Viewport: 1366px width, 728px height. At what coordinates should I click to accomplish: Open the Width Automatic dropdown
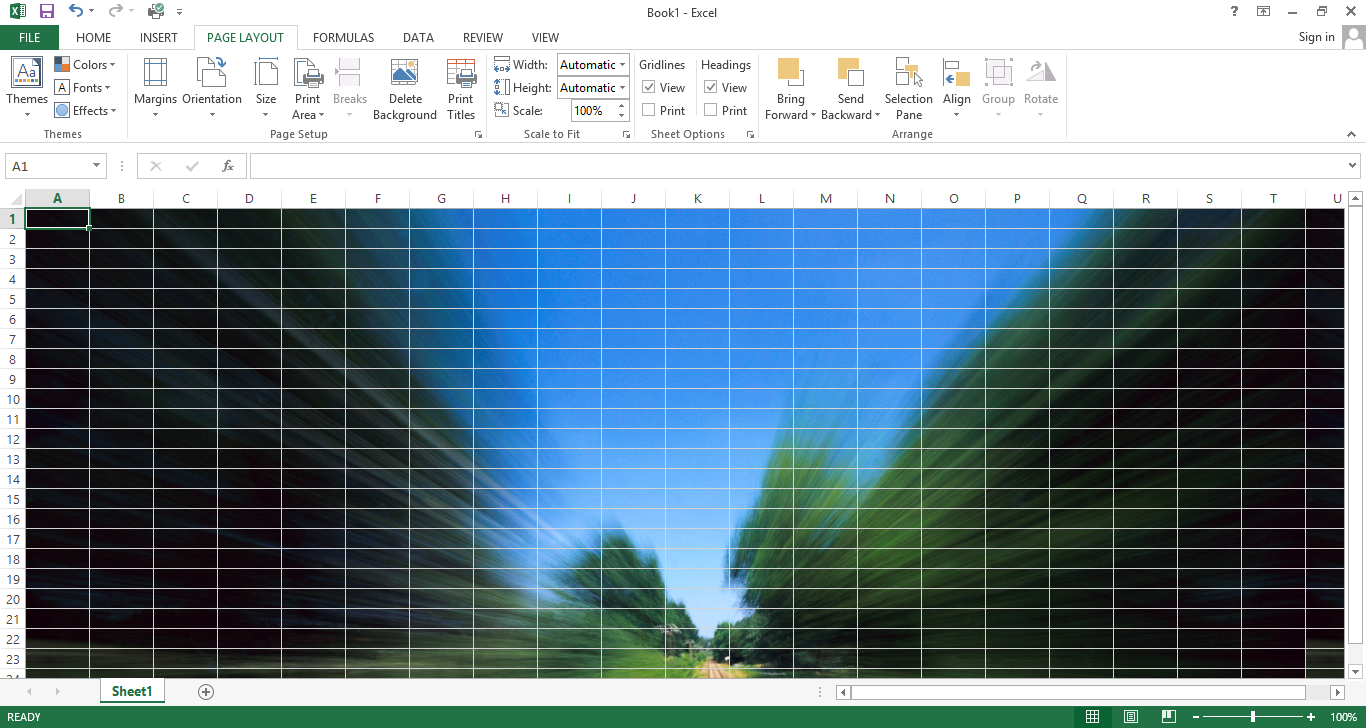pyautogui.click(x=622, y=65)
